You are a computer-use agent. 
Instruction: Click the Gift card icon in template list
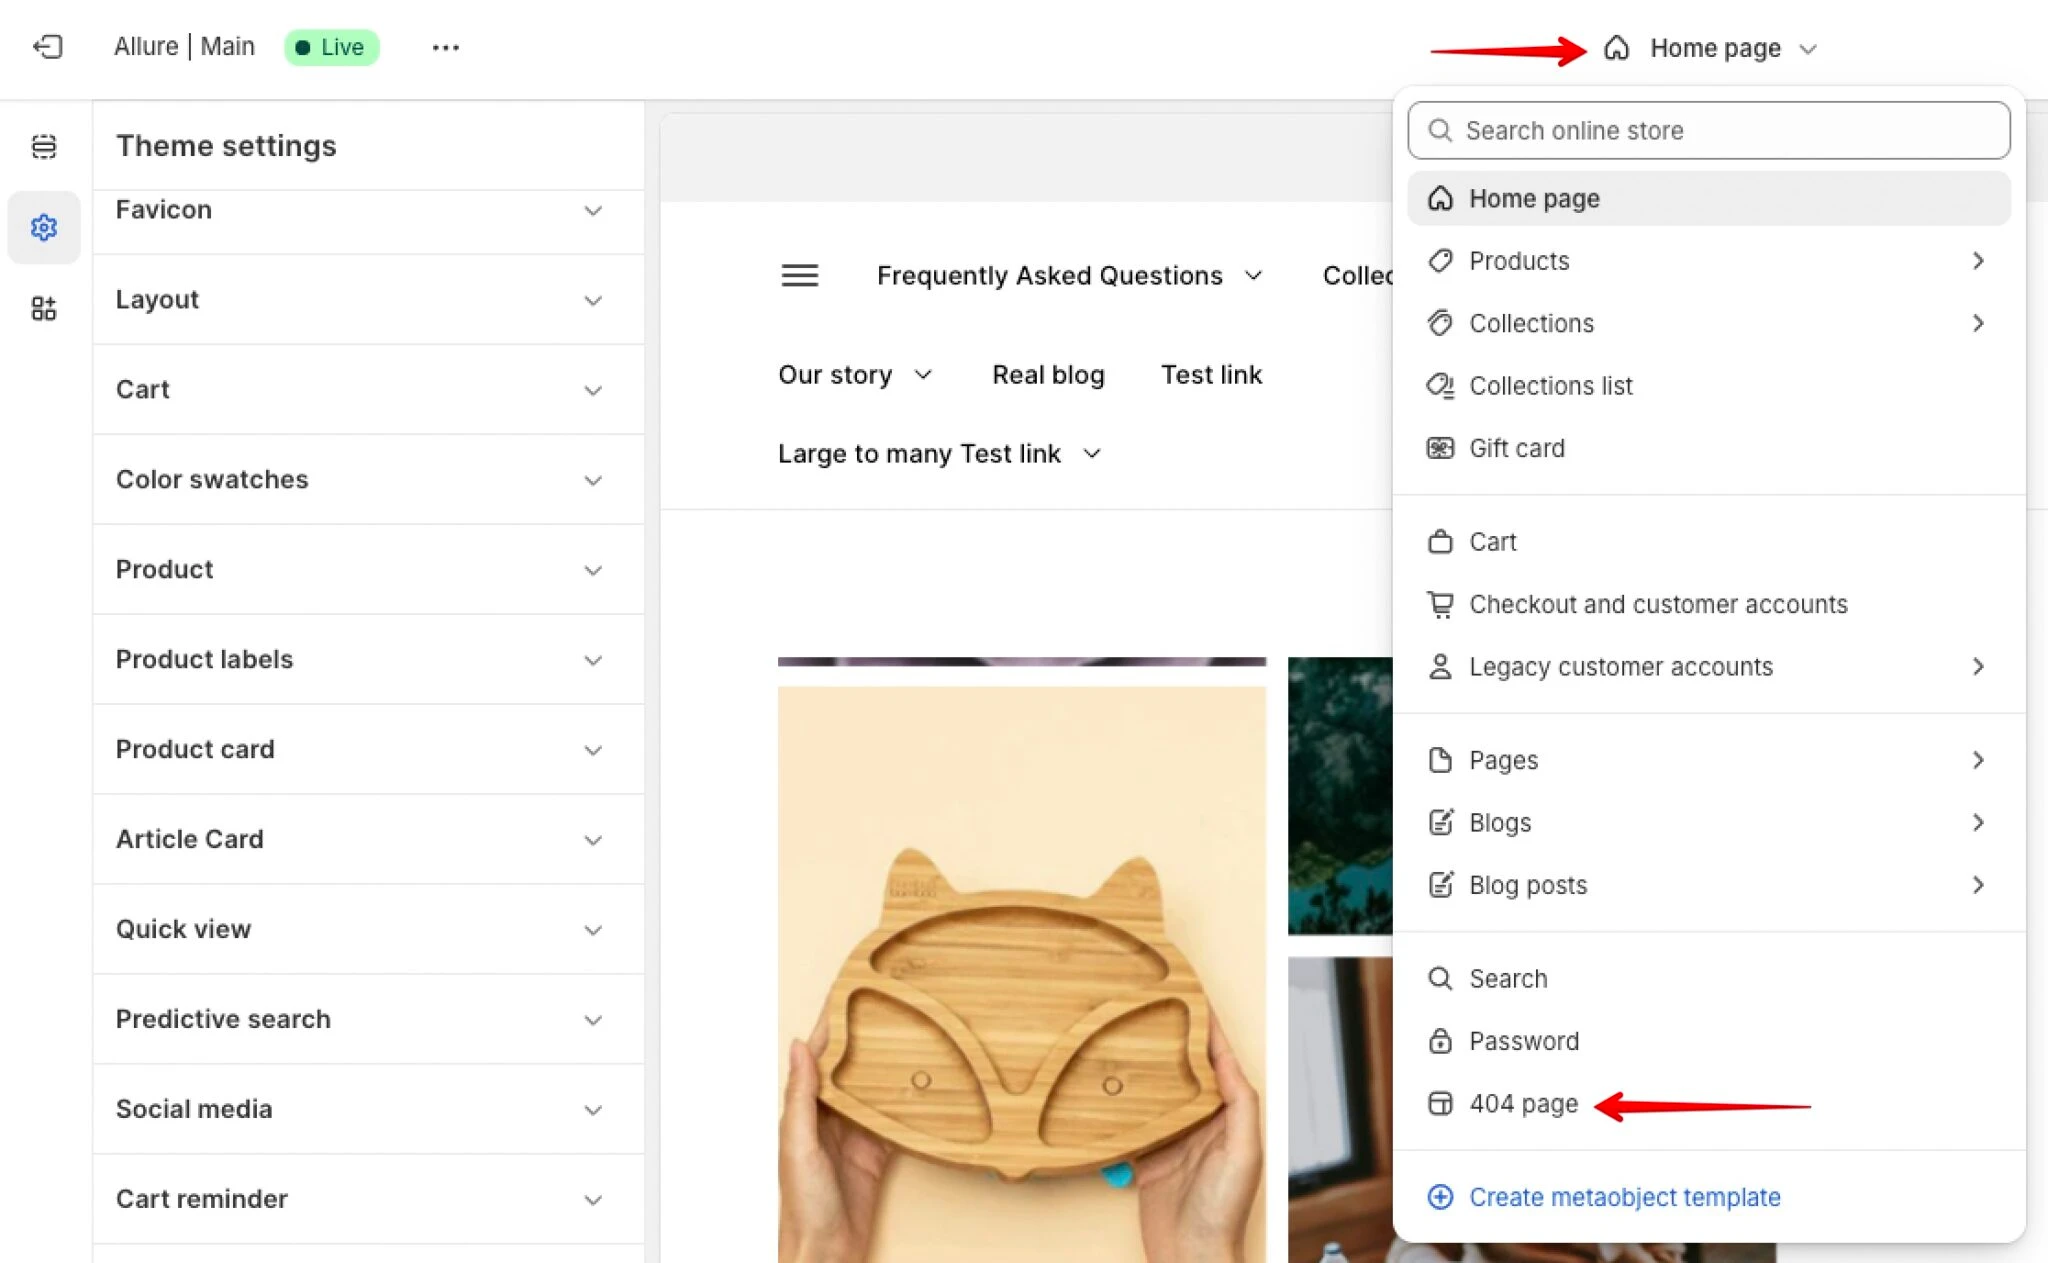coord(1440,448)
